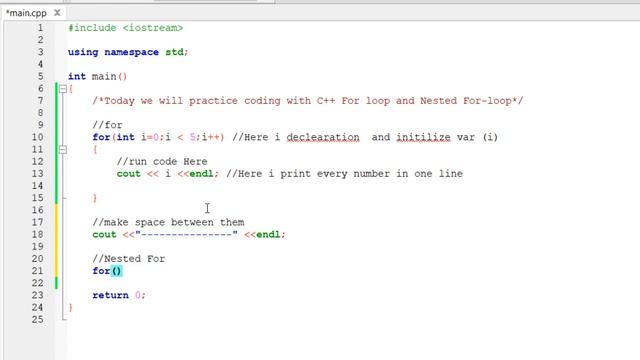
Task: Click line number 25 in gutter
Action: click(38, 320)
